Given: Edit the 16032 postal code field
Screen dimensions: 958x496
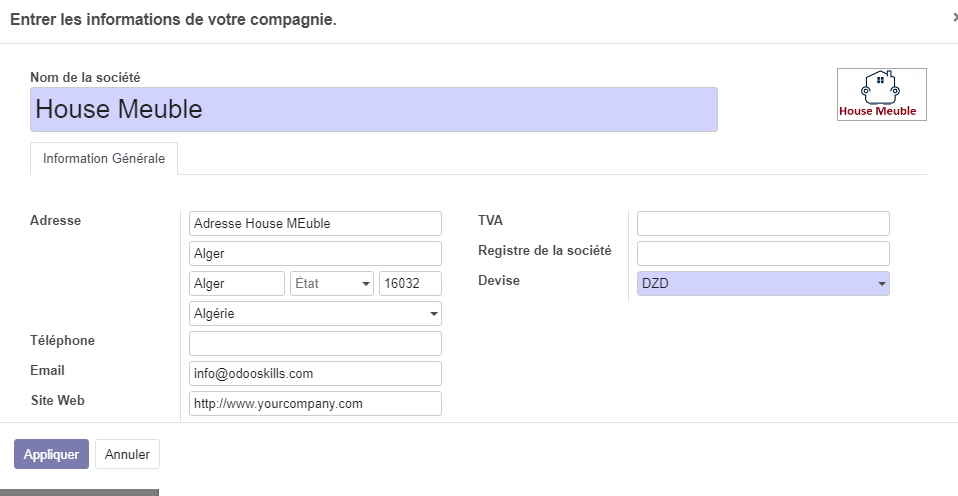Looking at the screenshot, I should click(x=410, y=284).
